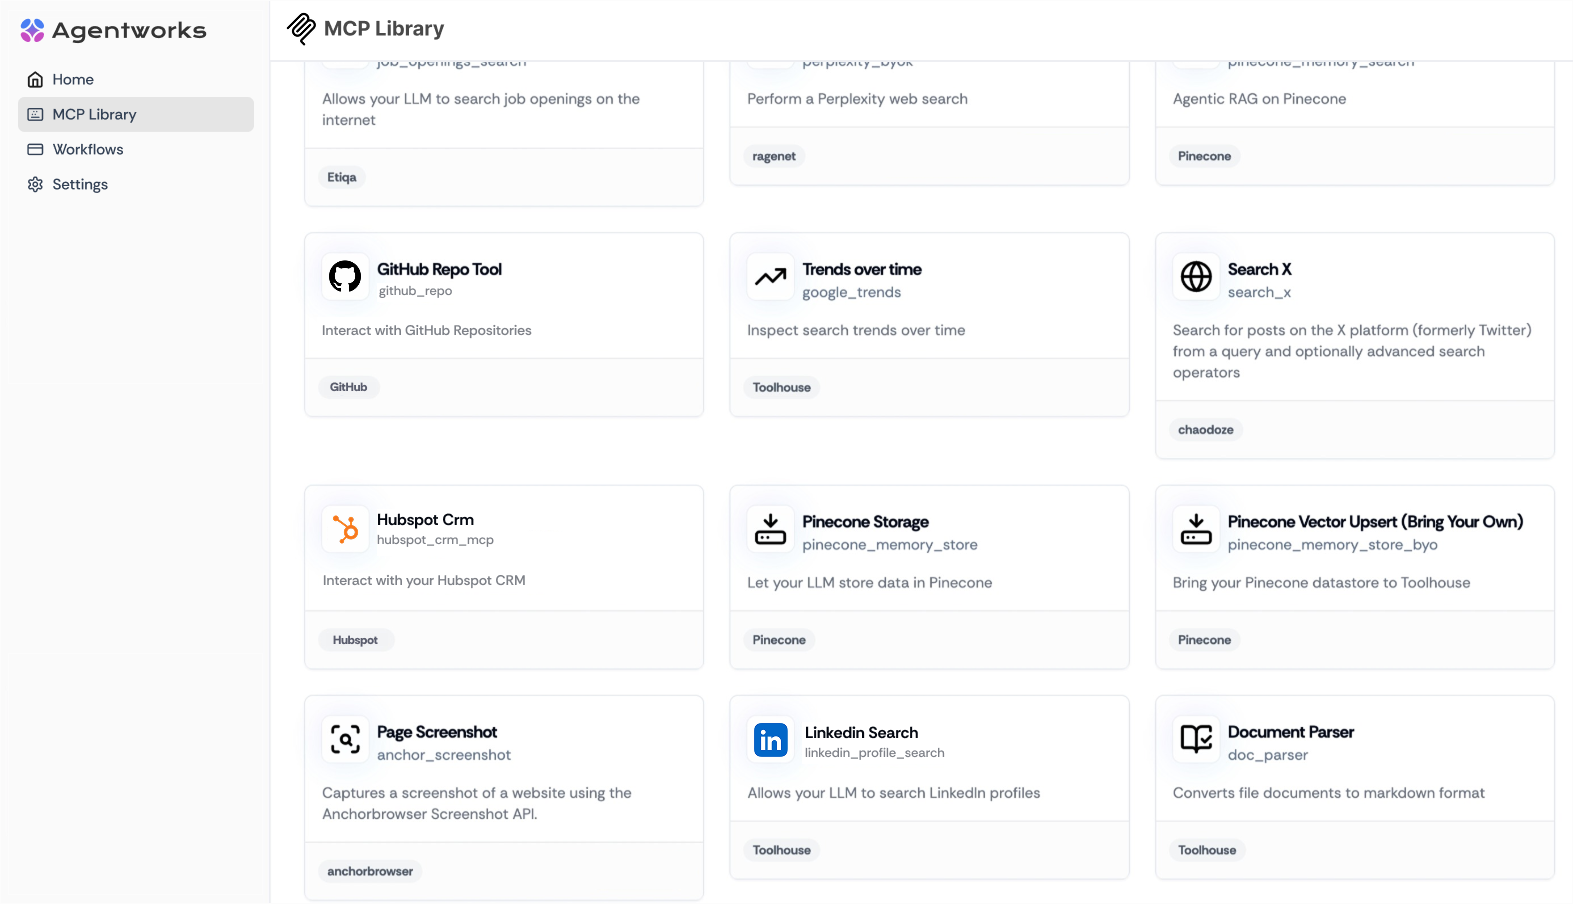The image size is (1573, 904).
Task: Select MCP Library in the sidebar
Action: pyautogui.click(x=94, y=115)
